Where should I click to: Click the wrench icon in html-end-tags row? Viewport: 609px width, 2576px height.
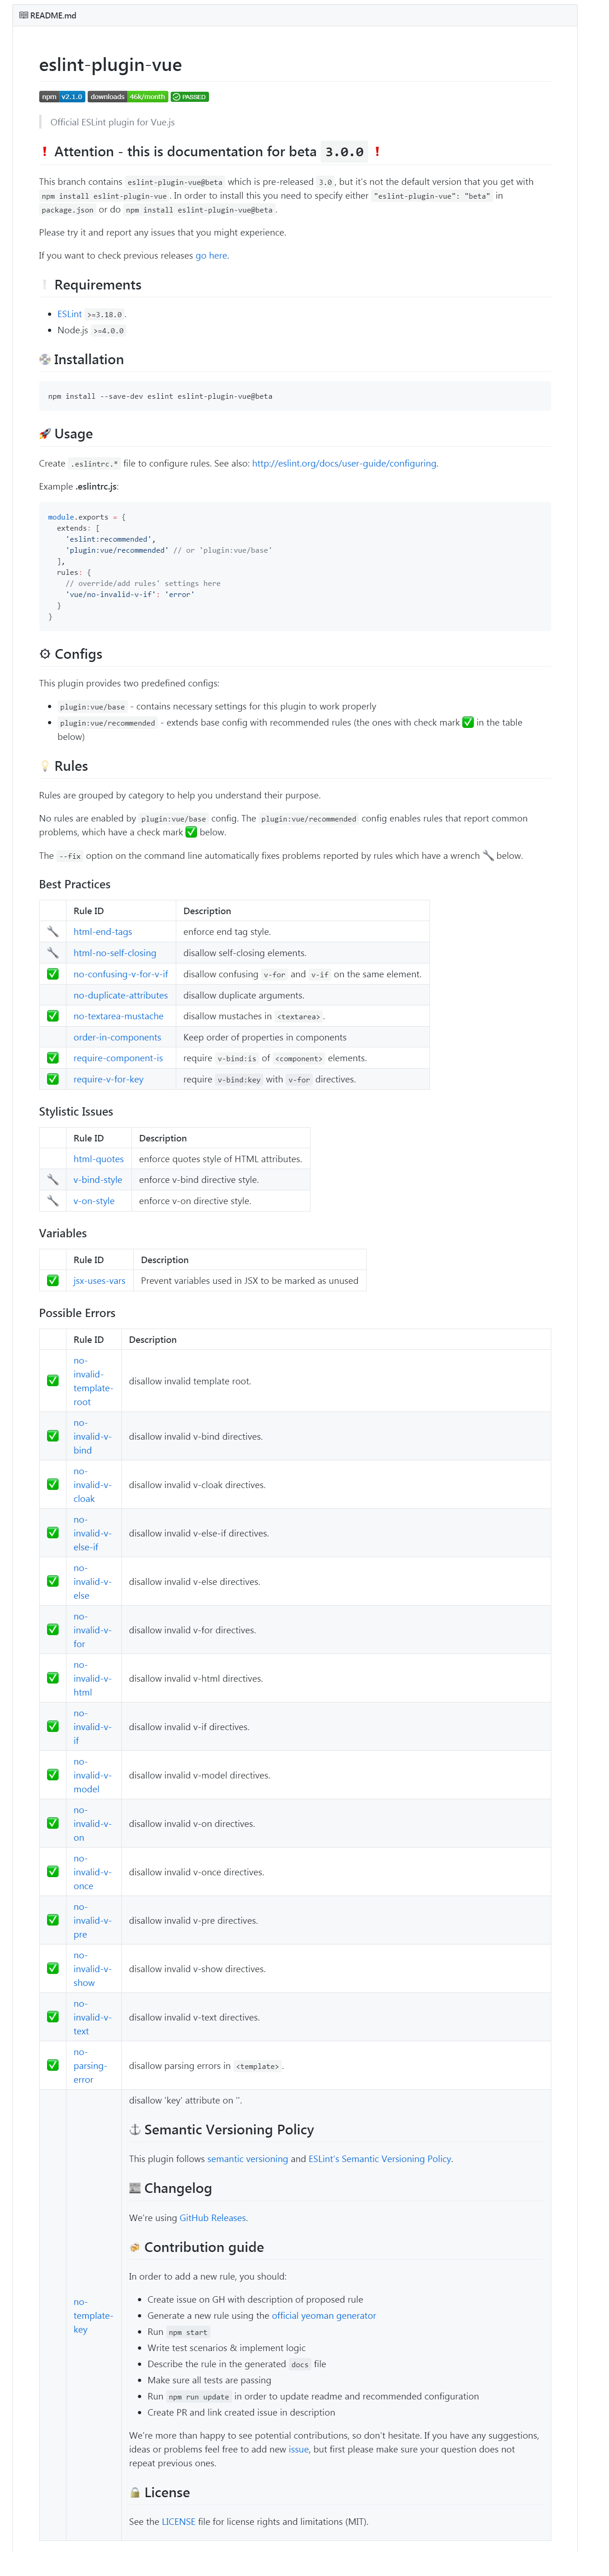(53, 932)
